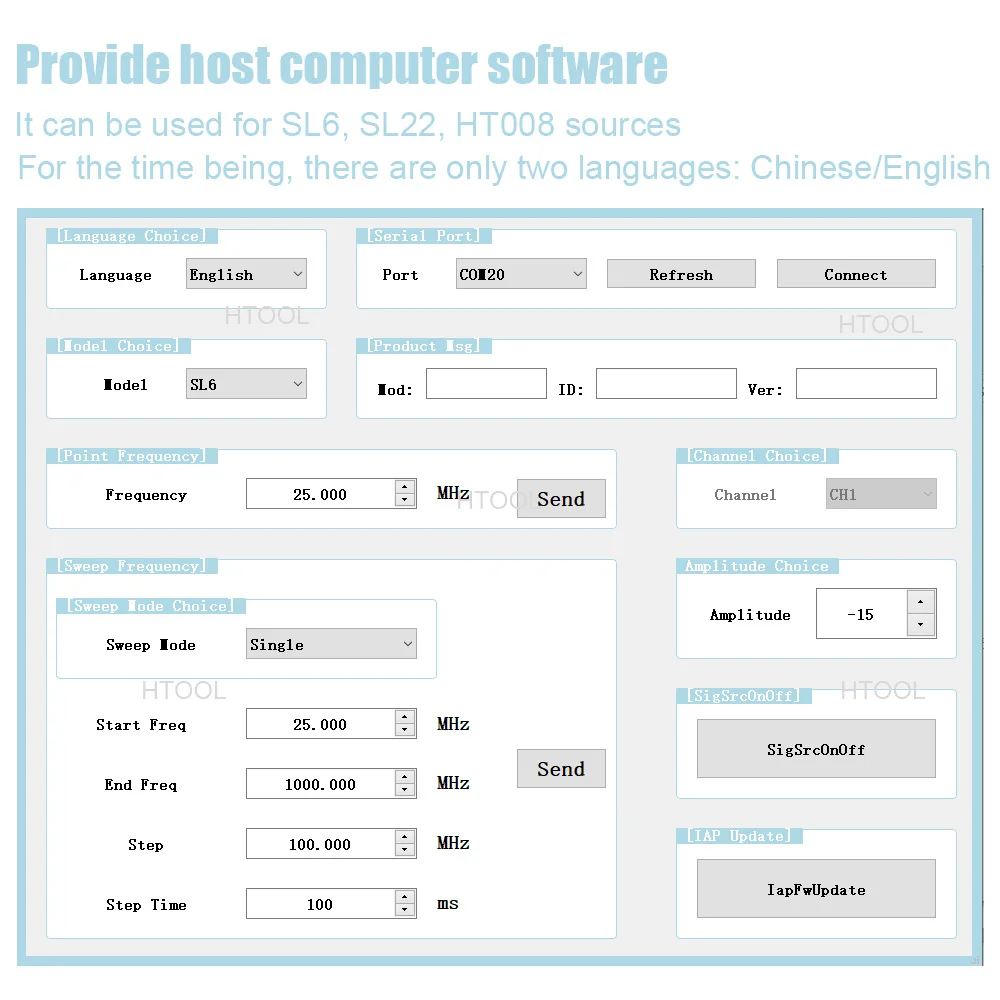Click the Refresh serial port button
The image size is (1000, 1000).
point(681,274)
